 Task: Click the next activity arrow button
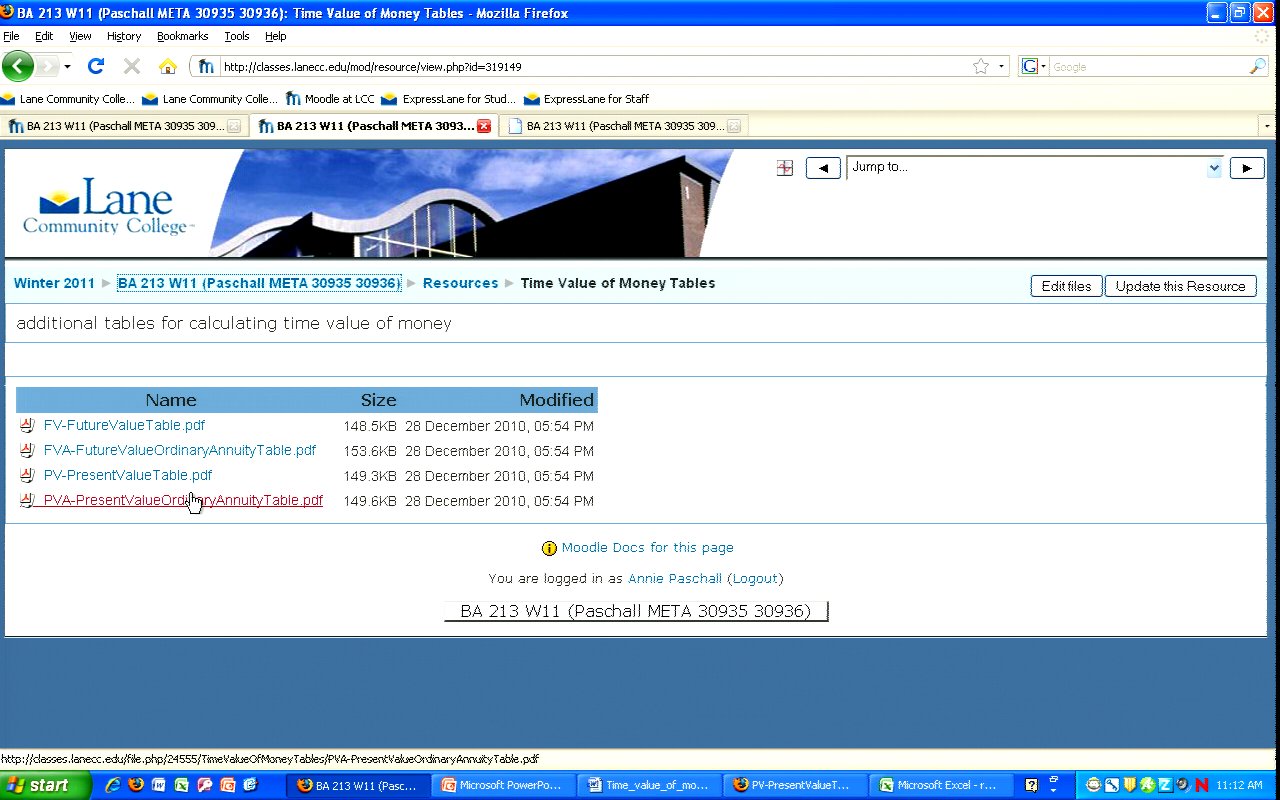tap(1246, 168)
